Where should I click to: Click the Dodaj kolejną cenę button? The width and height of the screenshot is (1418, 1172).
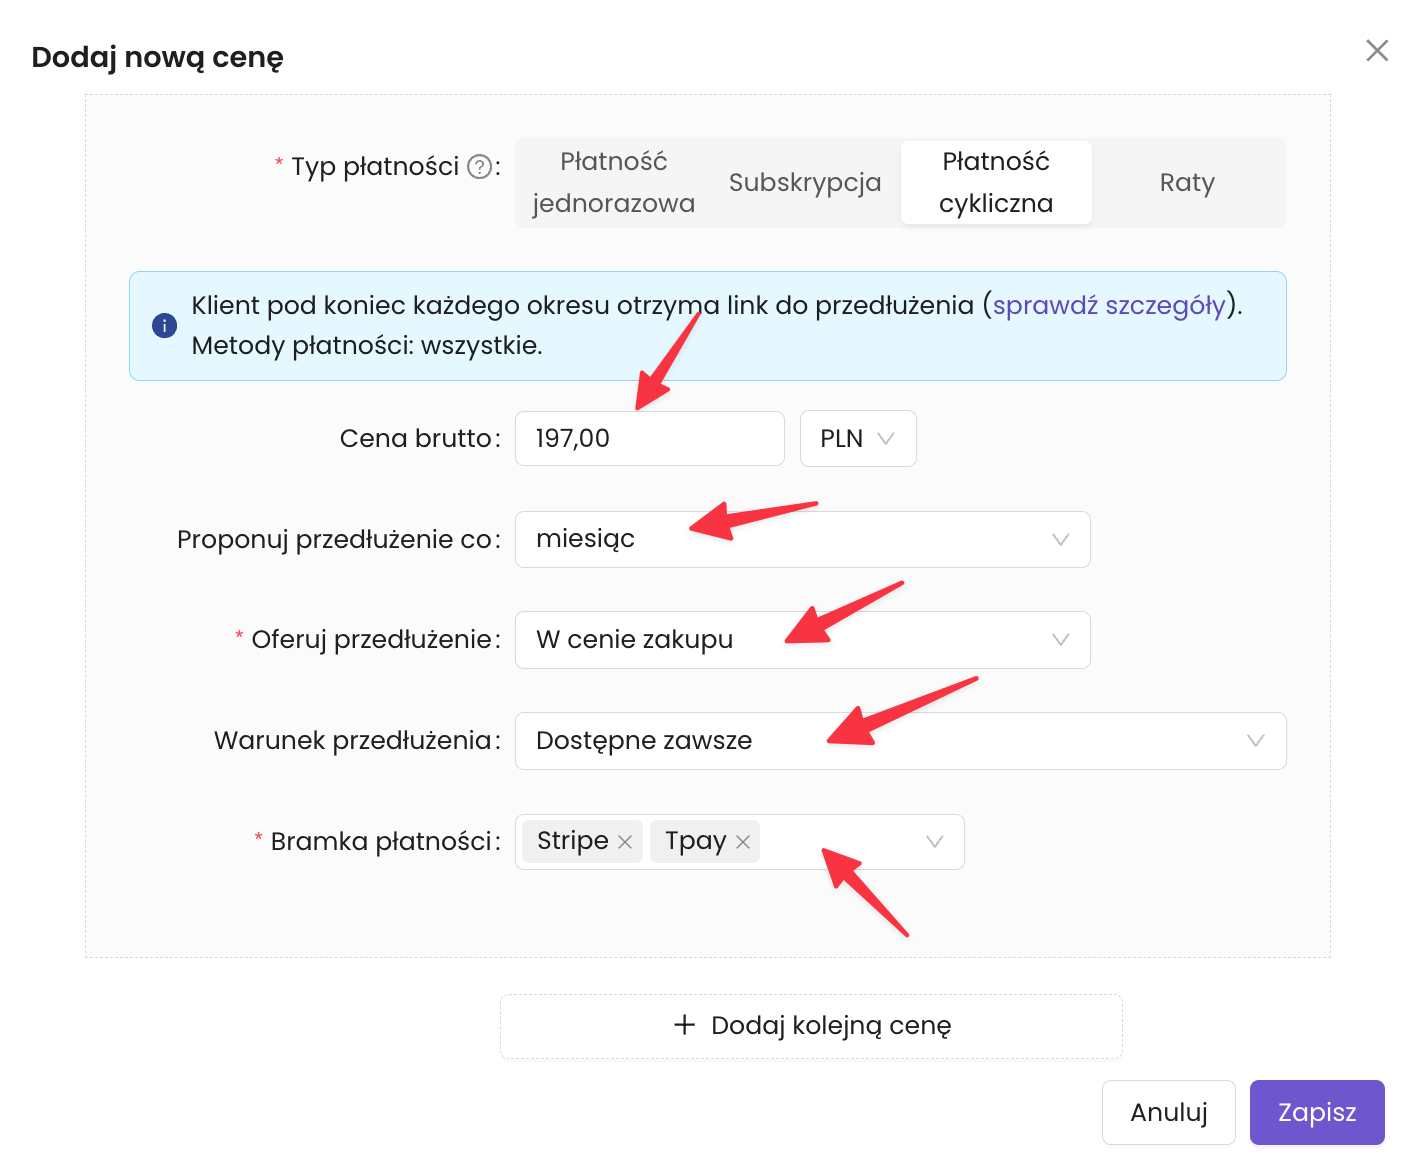click(811, 1026)
